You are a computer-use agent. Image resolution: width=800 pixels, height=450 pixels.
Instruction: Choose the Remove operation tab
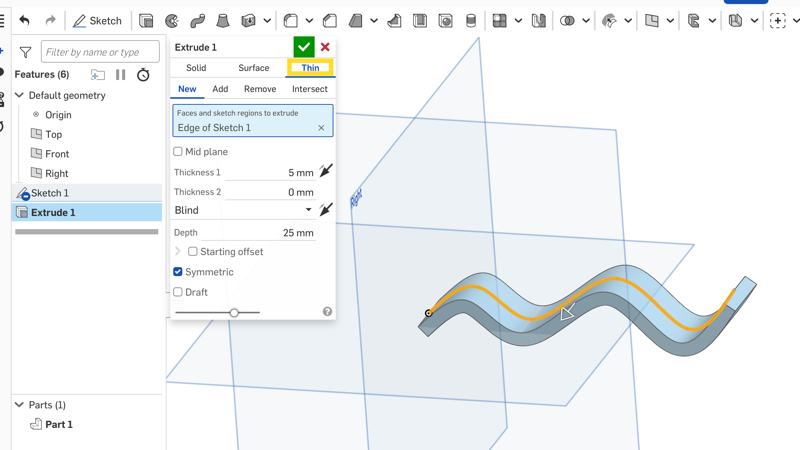point(260,89)
